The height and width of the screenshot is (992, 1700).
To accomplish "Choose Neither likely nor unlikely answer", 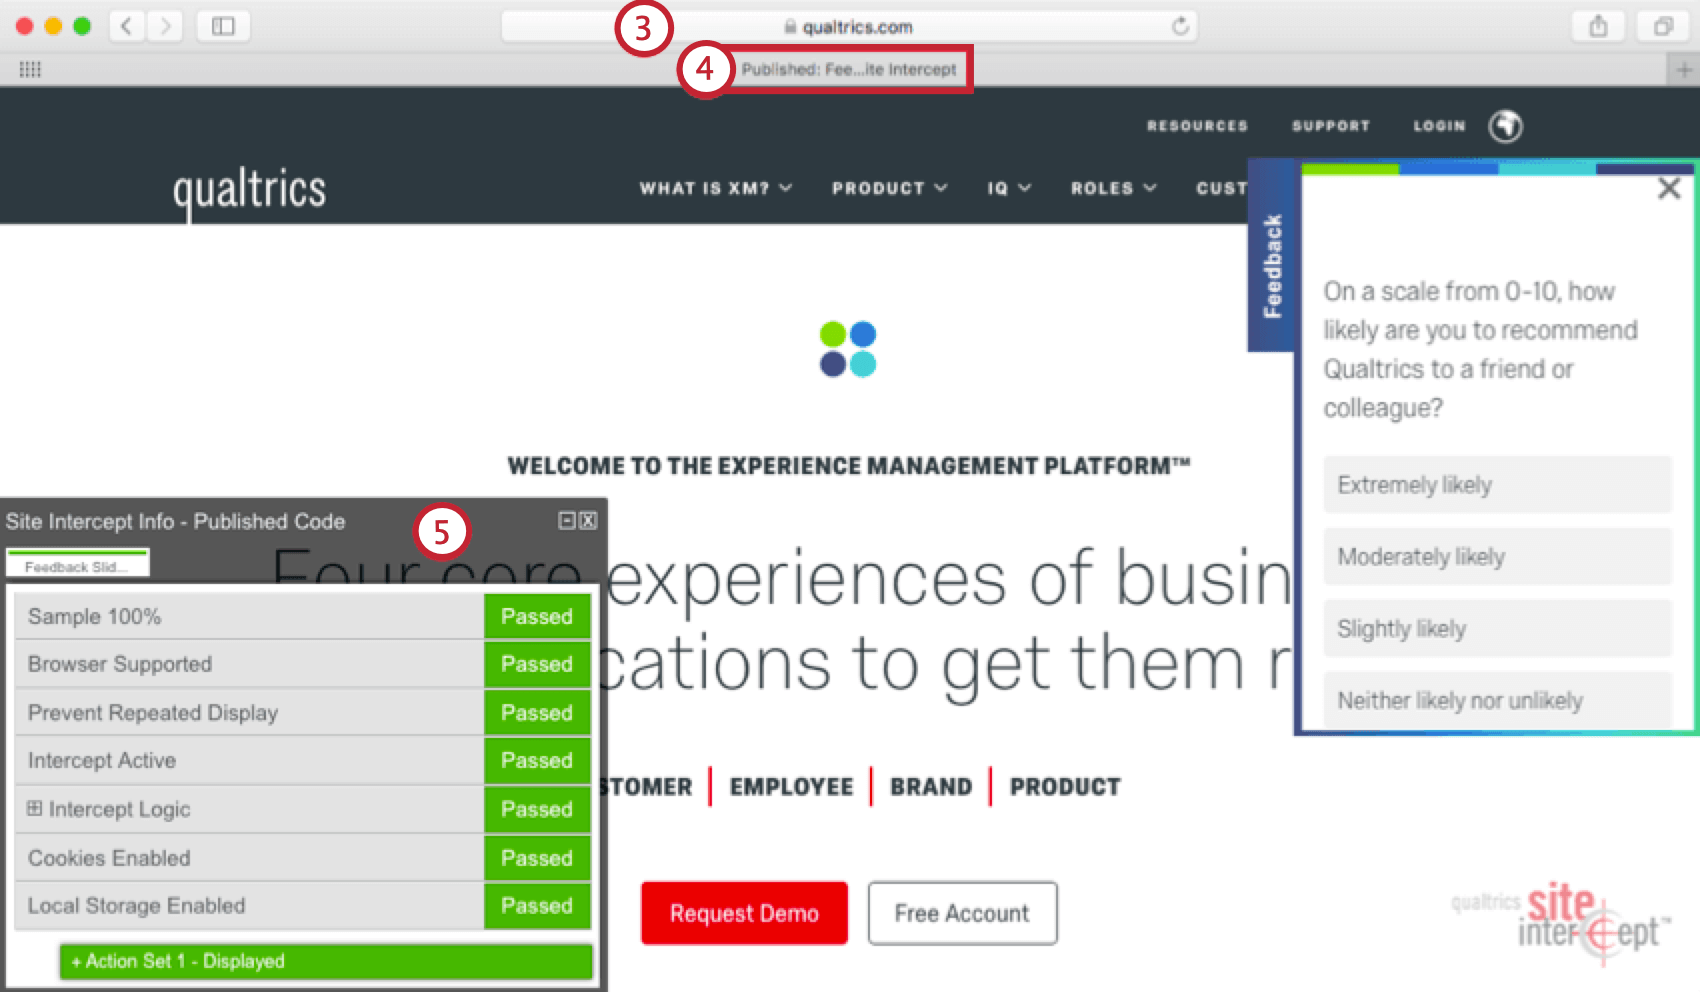I will pos(1497,700).
